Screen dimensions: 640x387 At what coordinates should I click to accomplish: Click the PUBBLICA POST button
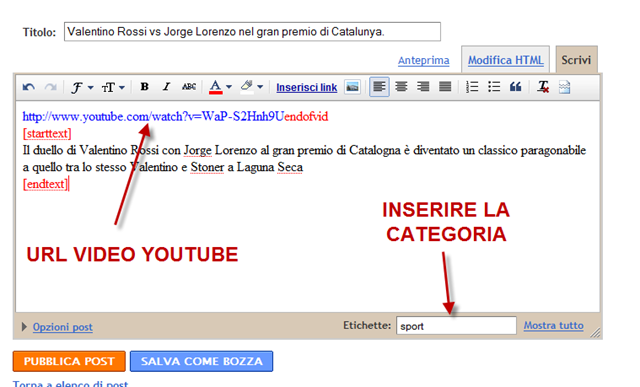[x=69, y=361]
